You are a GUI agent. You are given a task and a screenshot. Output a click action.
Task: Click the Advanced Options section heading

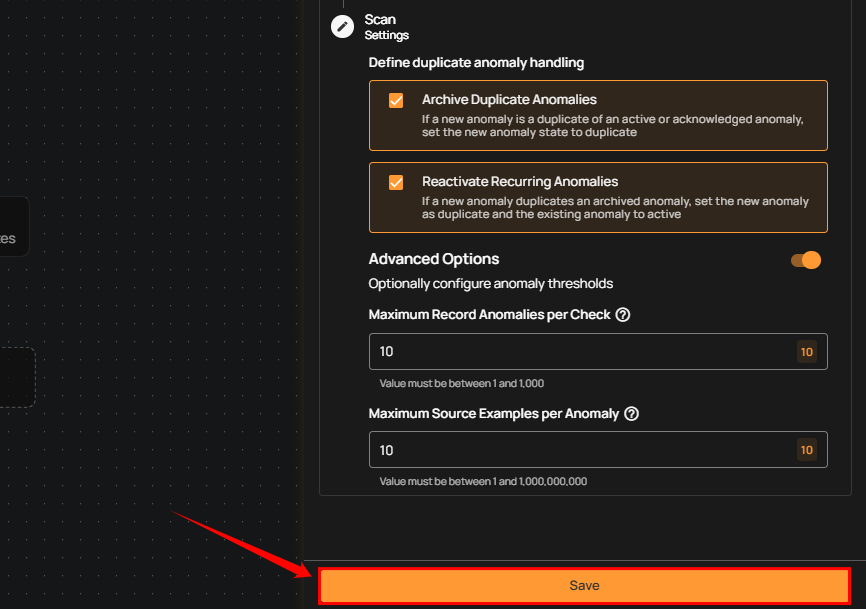[x=434, y=260]
